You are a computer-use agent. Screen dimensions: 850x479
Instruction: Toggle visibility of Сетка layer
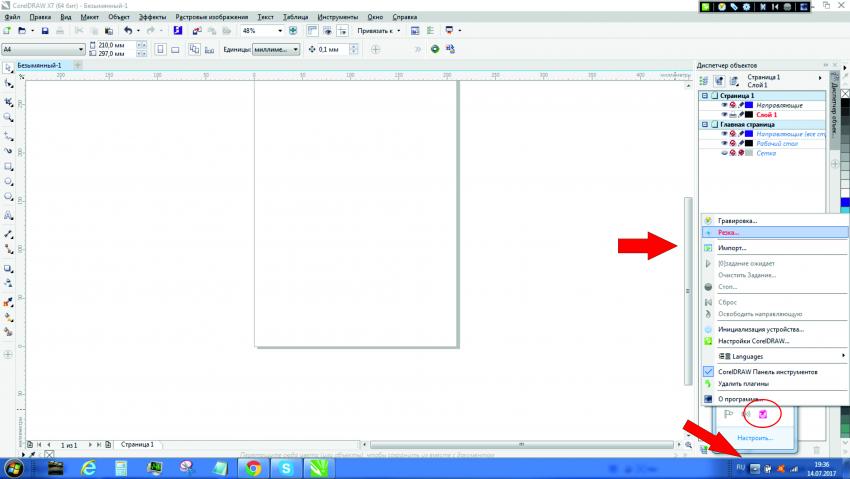pyautogui.click(x=724, y=153)
